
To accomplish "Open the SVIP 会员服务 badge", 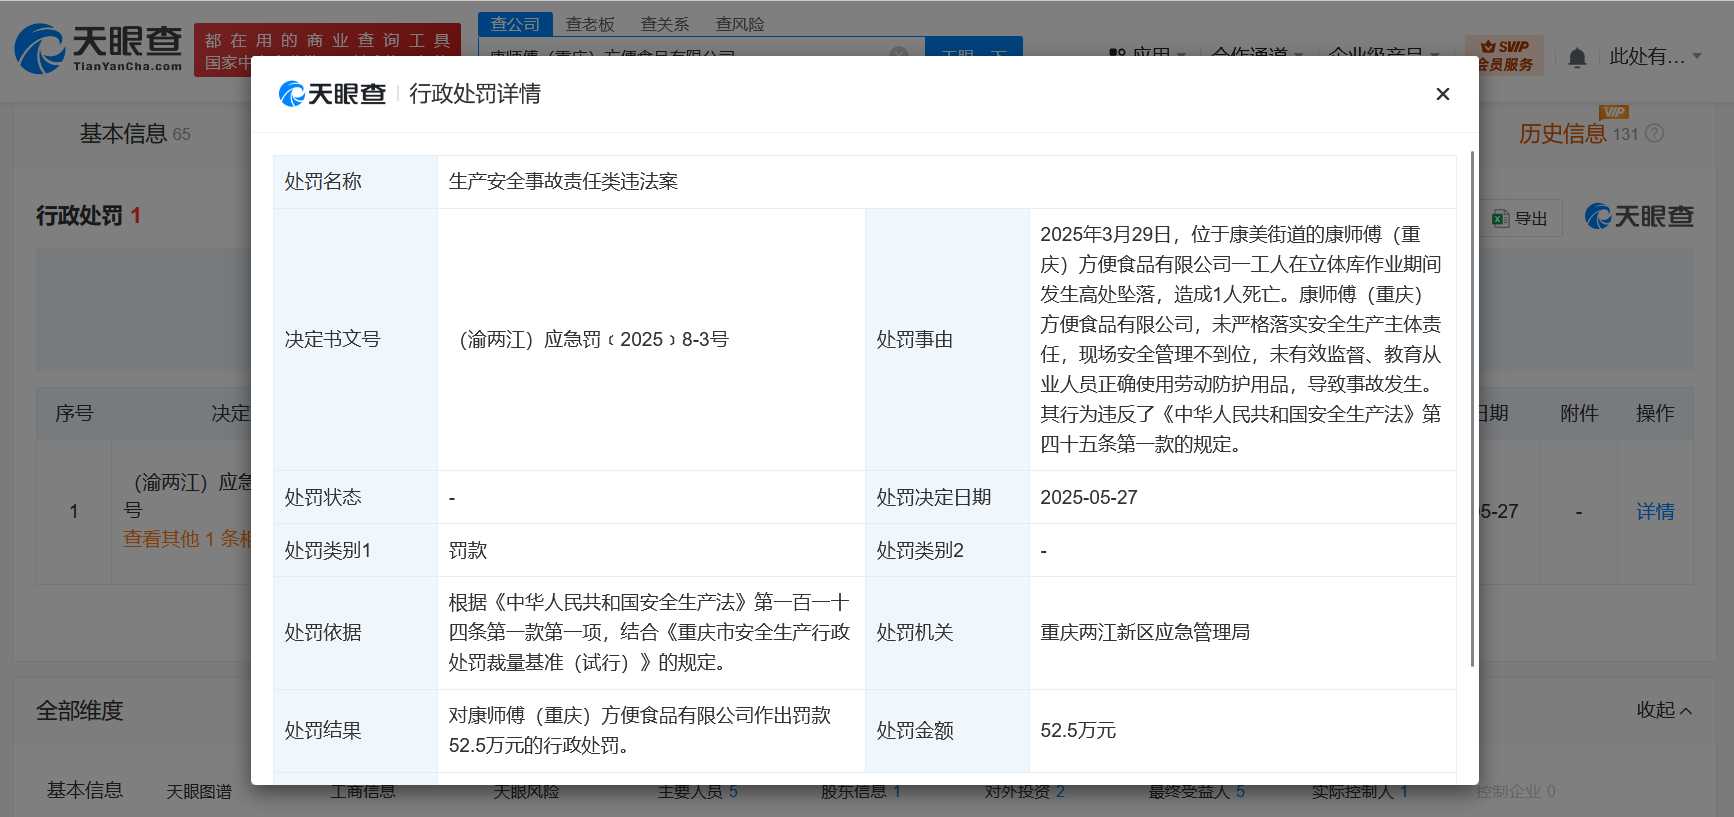I will tap(1504, 56).
